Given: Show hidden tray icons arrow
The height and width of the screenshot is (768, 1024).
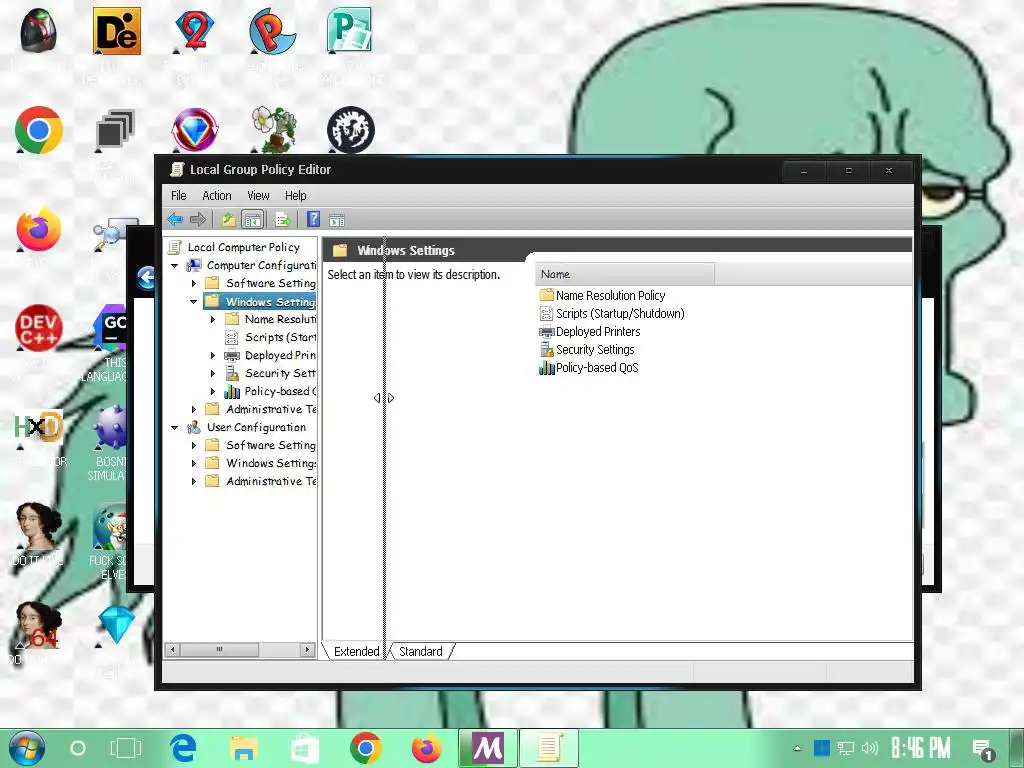Looking at the screenshot, I should [797, 748].
